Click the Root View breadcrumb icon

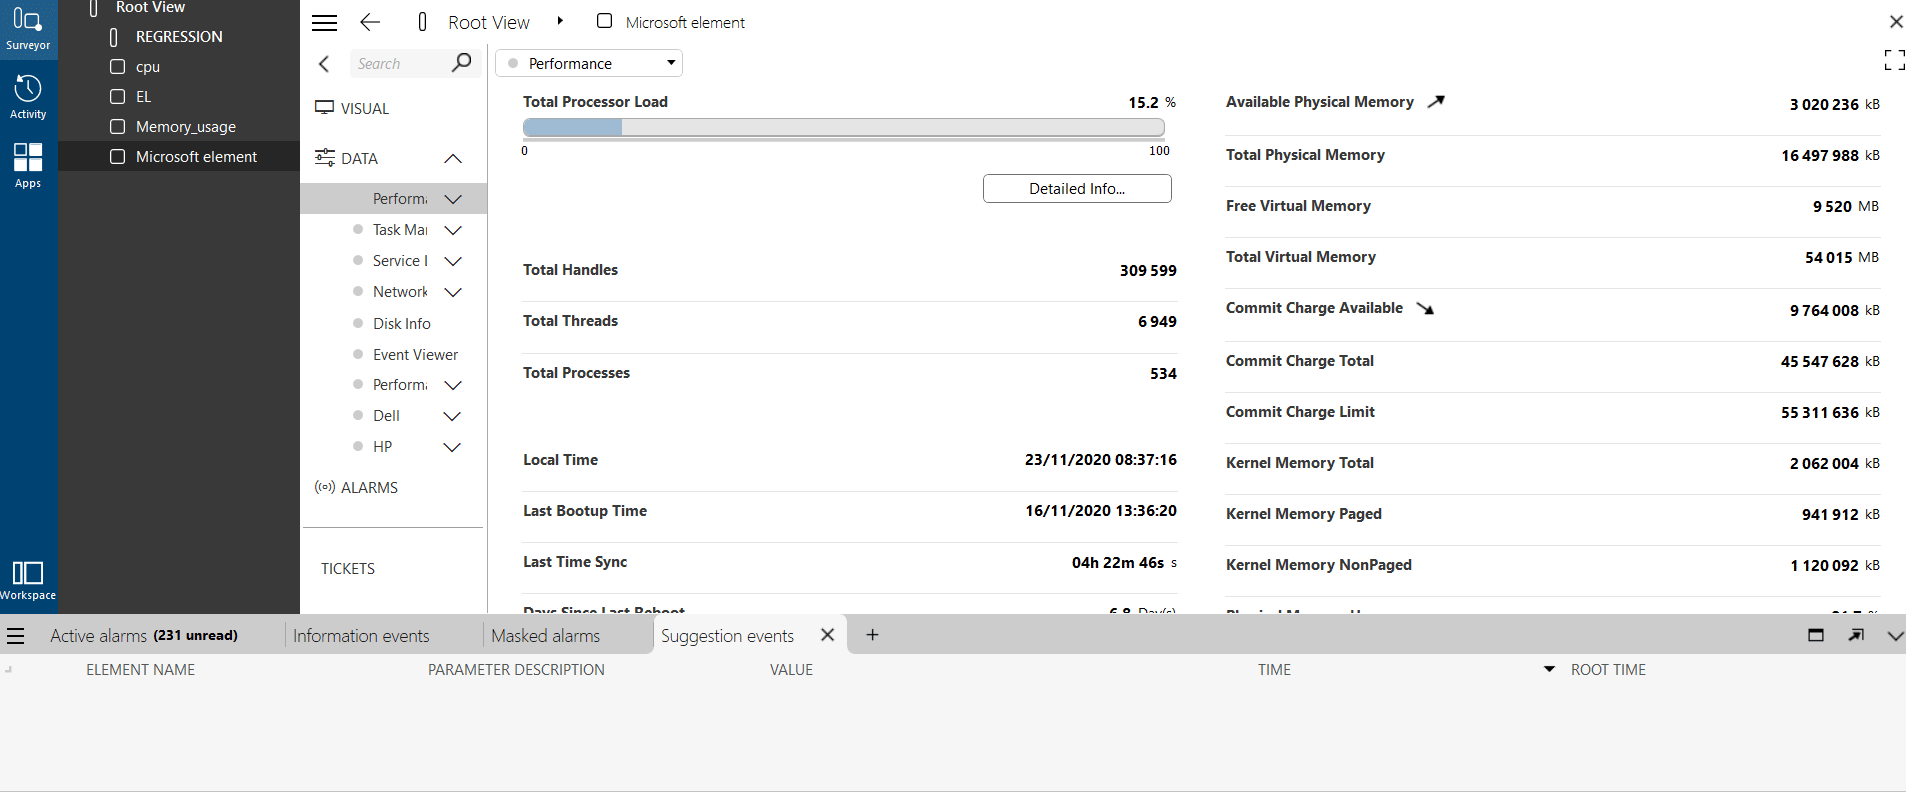(422, 22)
